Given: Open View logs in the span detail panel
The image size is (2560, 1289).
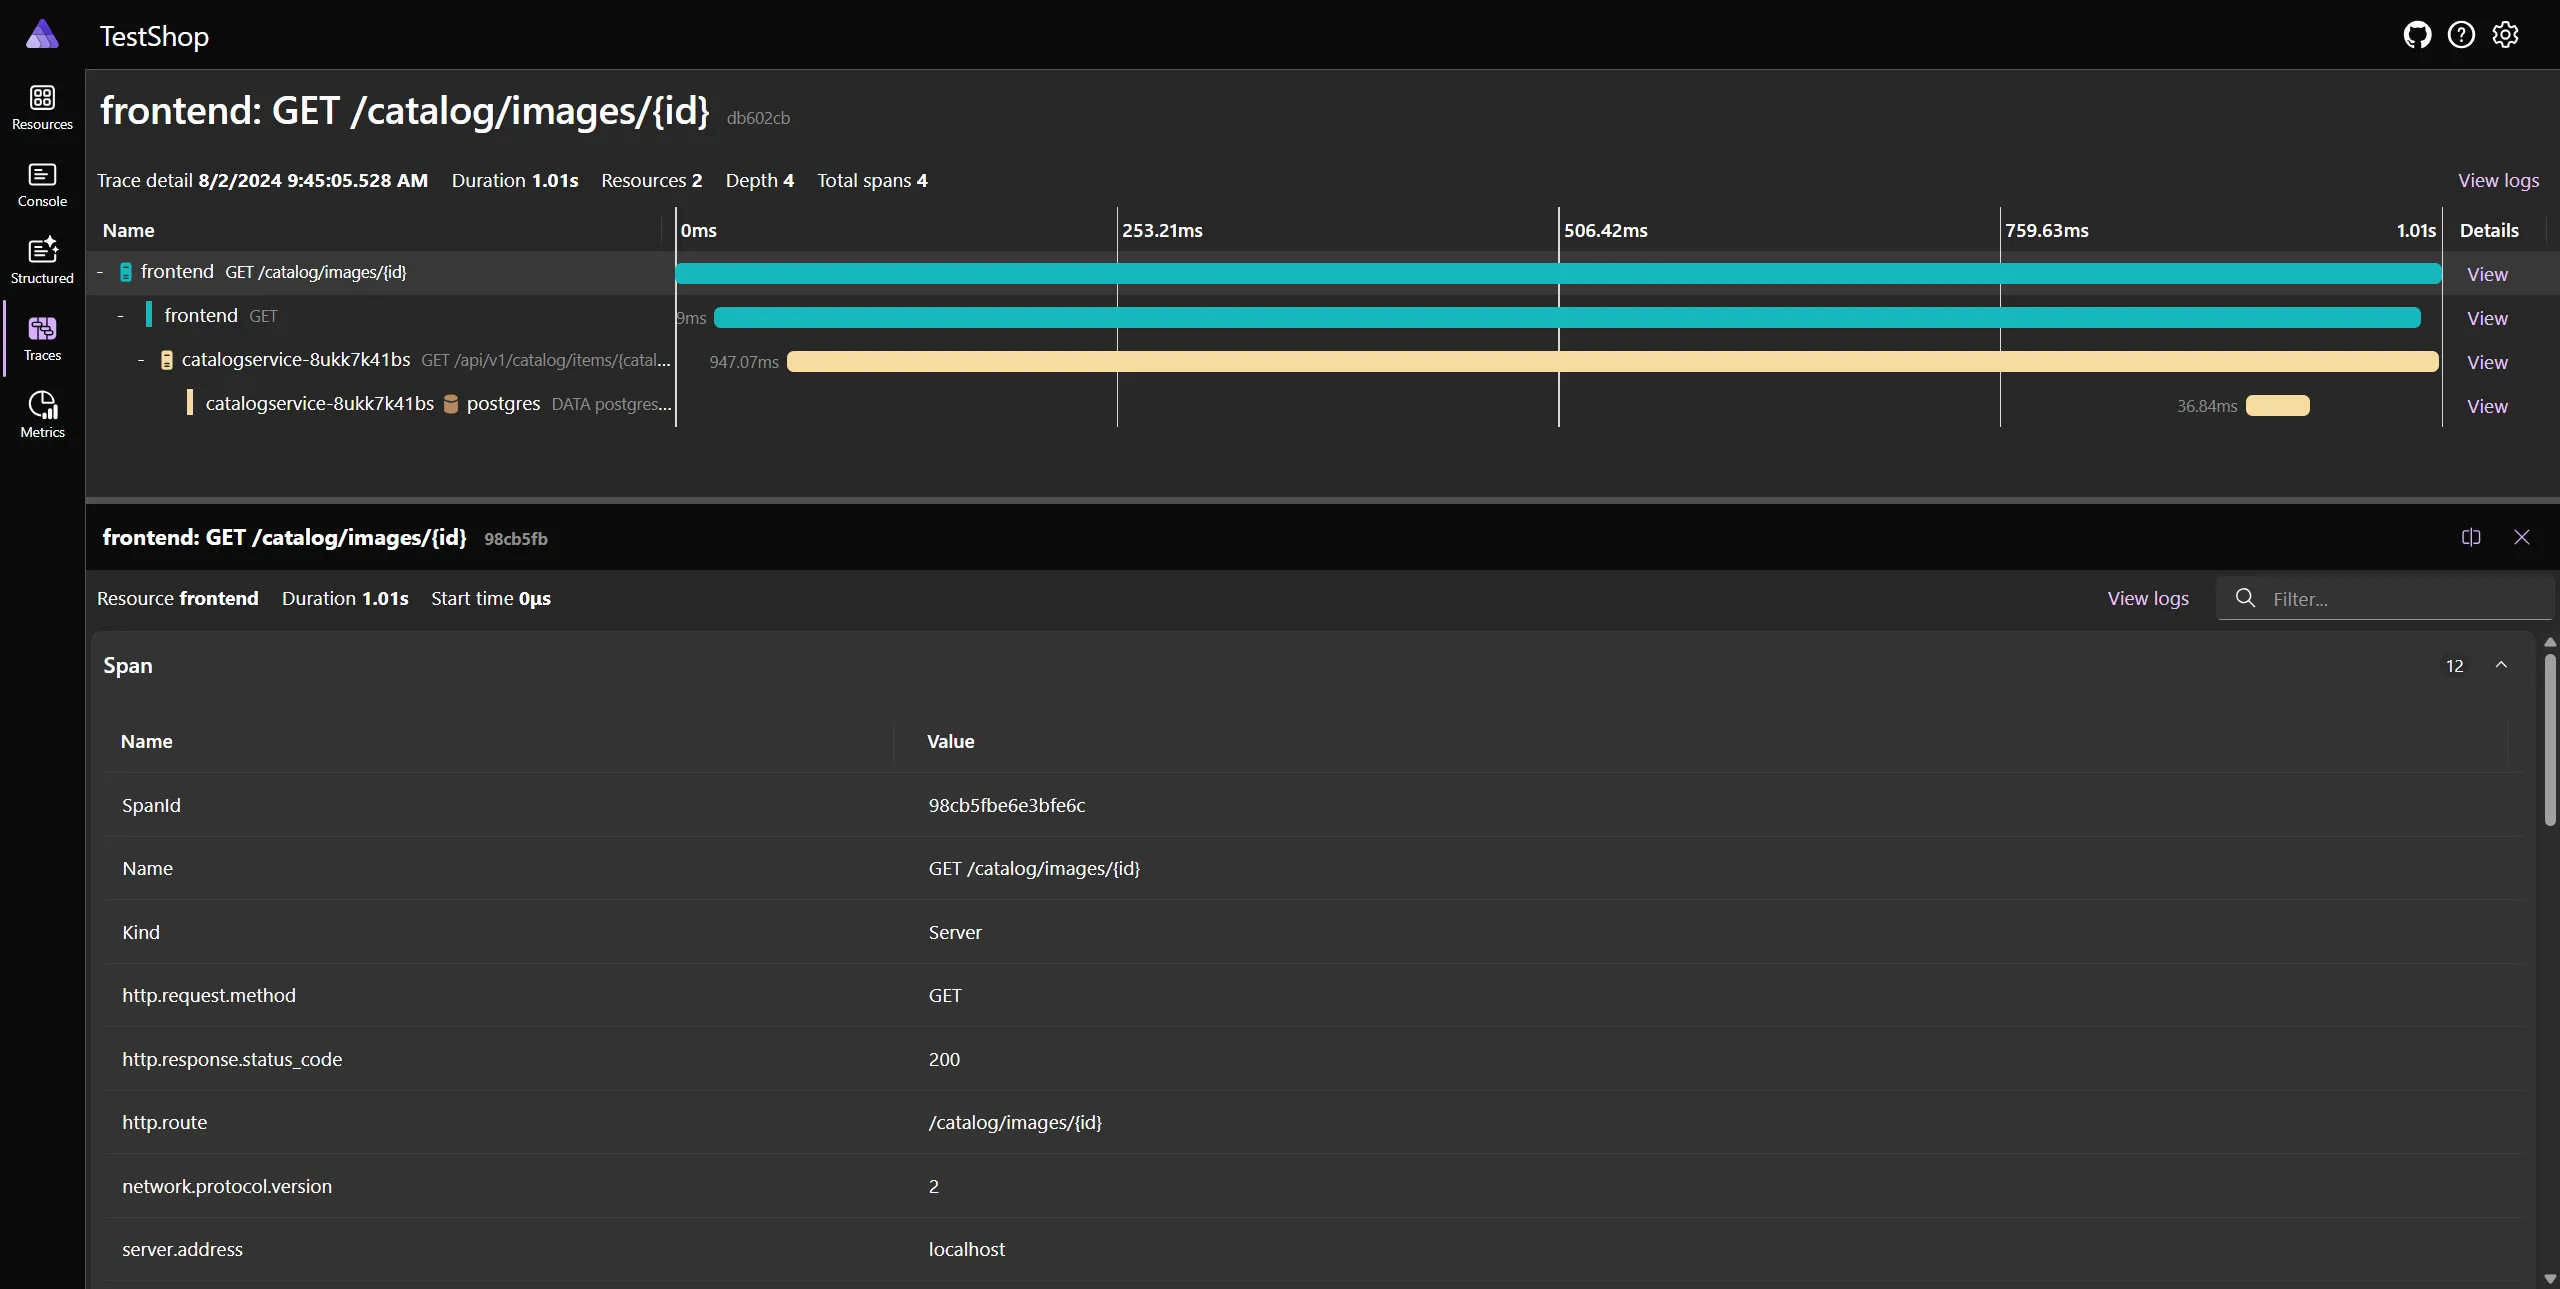Looking at the screenshot, I should coord(2147,598).
